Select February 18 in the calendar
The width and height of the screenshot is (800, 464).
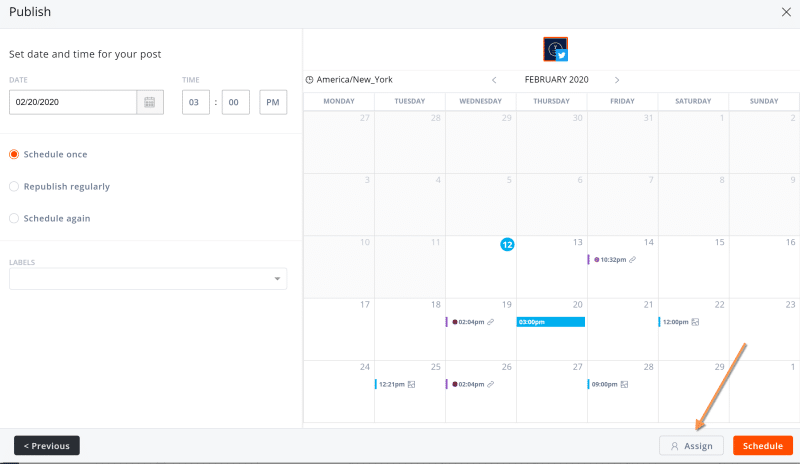coord(435,304)
